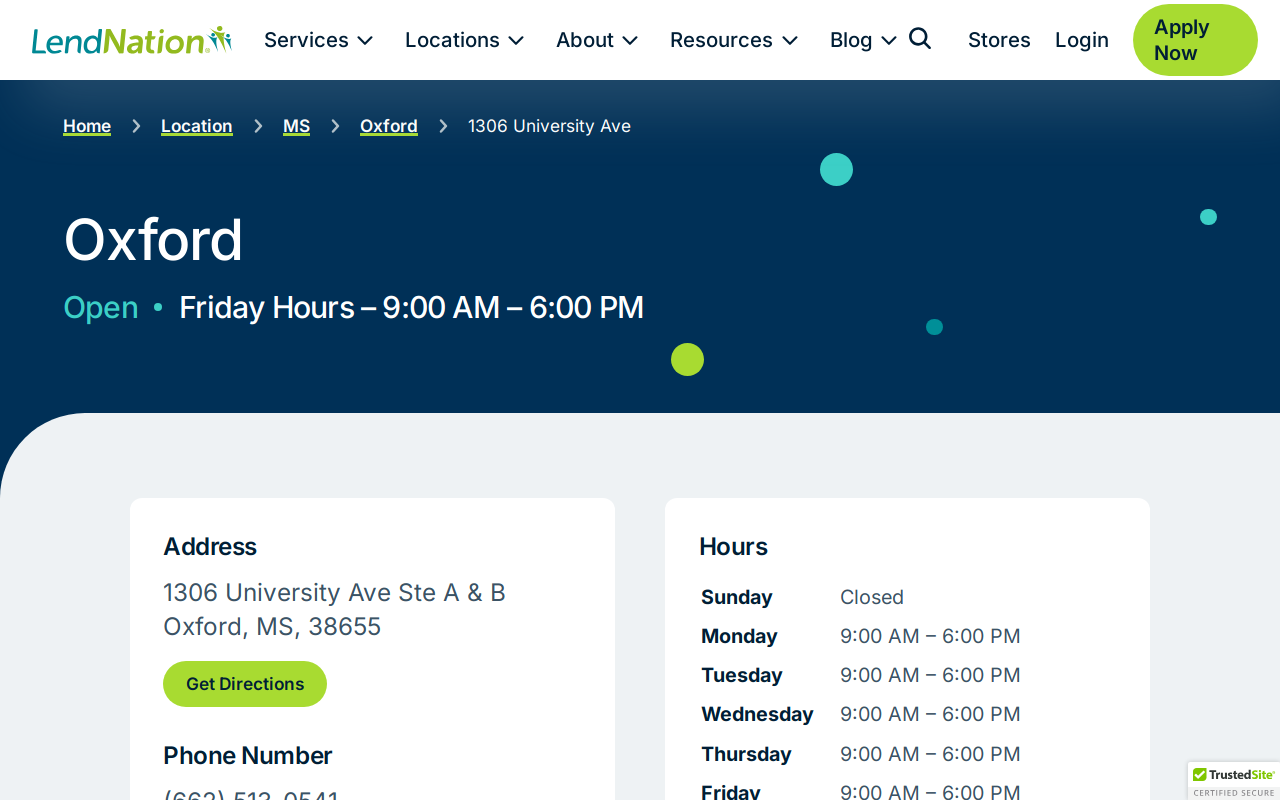Image resolution: width=1280 pixels, height=800 pixels.
Task: Expand the Locations chevron
Action: [x=516, y=41]
